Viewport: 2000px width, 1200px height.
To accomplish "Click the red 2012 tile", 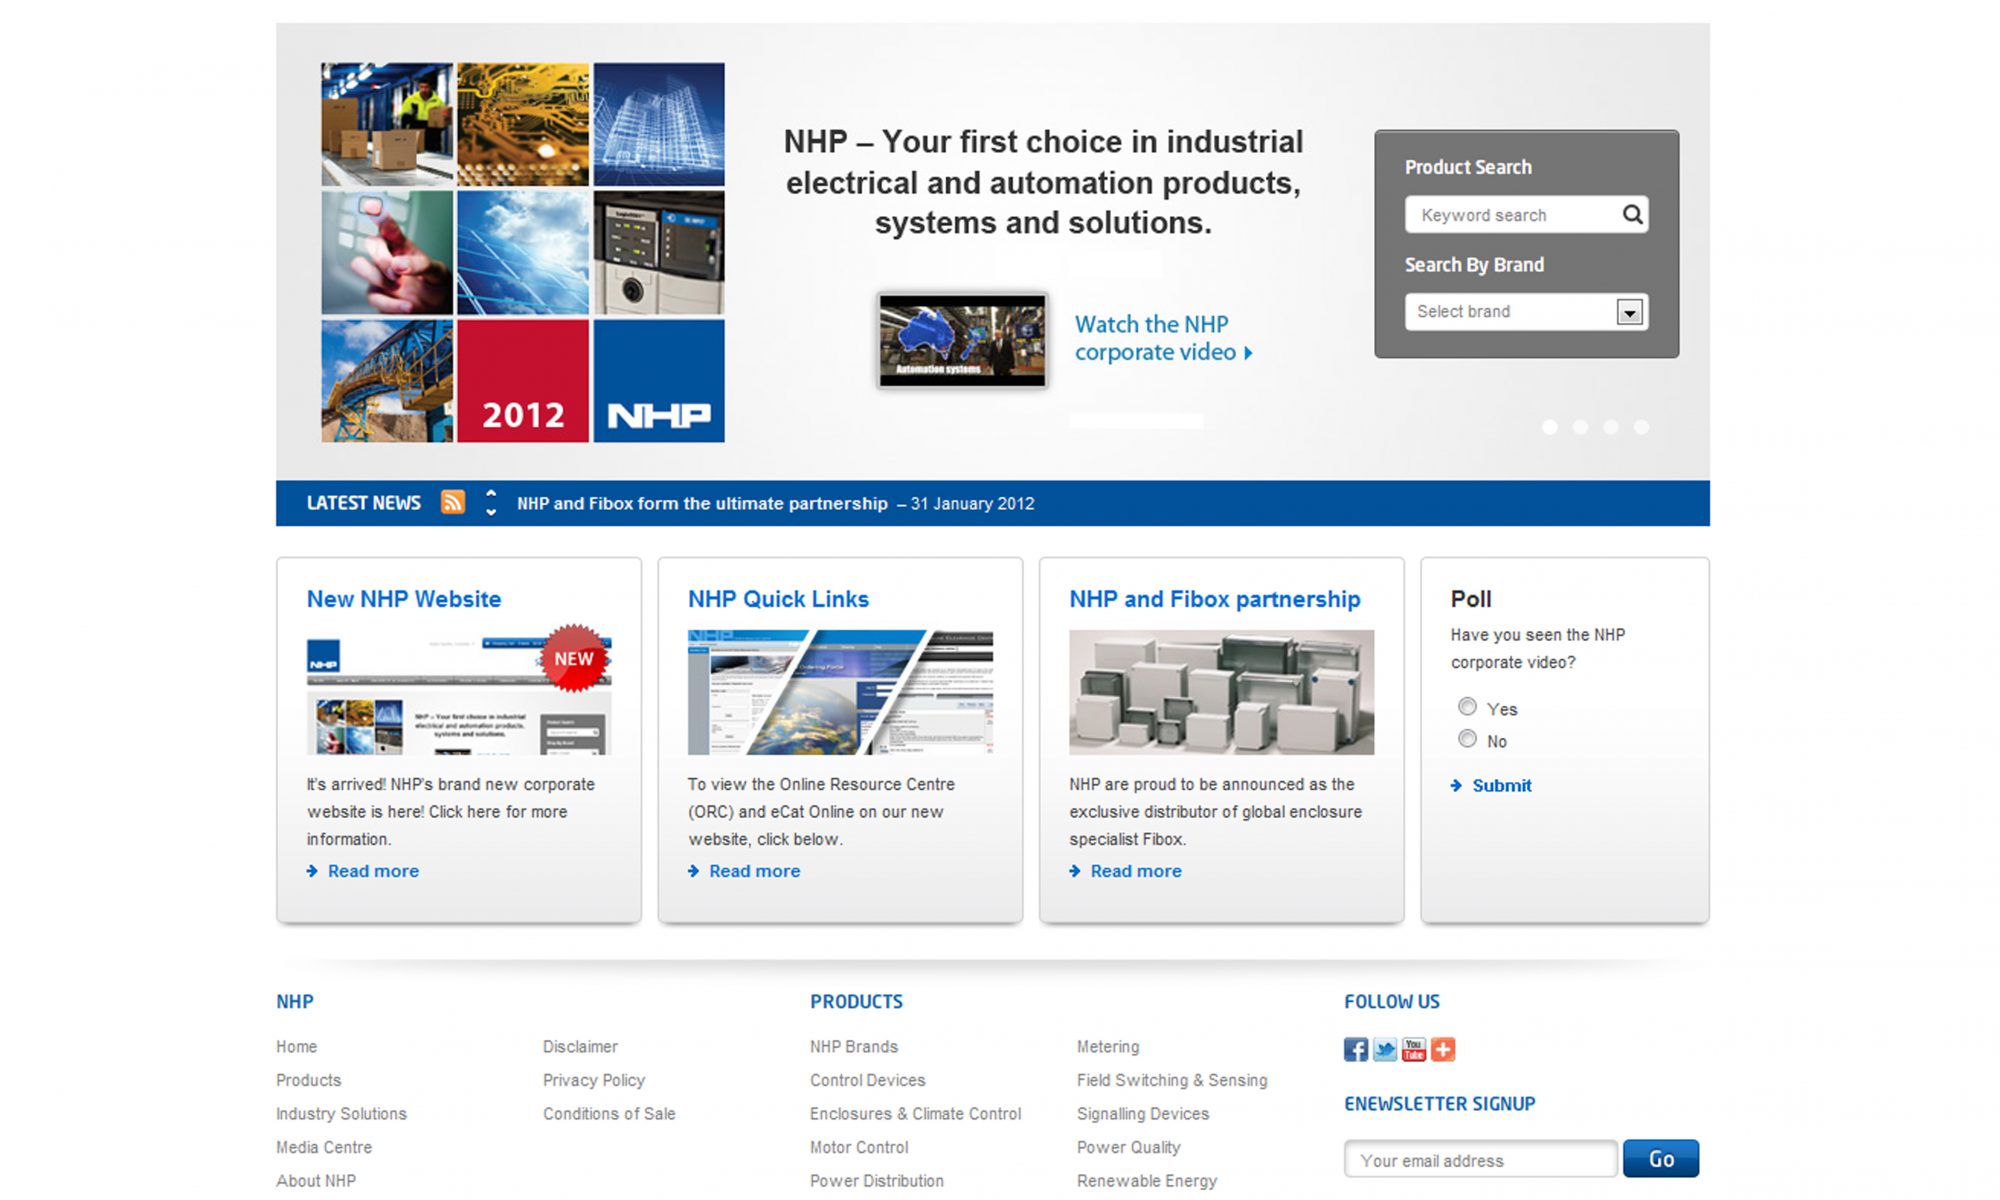I will click(523, 381).
